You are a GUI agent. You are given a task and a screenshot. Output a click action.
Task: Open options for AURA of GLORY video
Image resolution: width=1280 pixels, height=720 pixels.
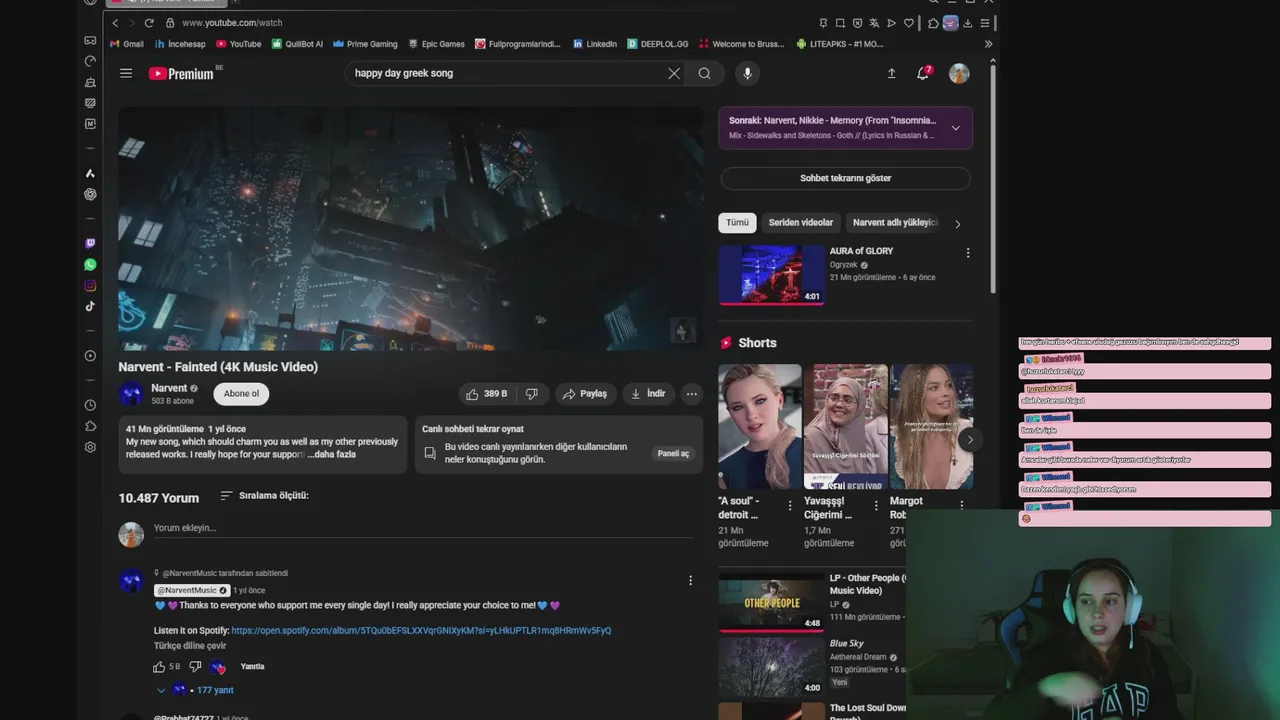(x=967, y=253)
